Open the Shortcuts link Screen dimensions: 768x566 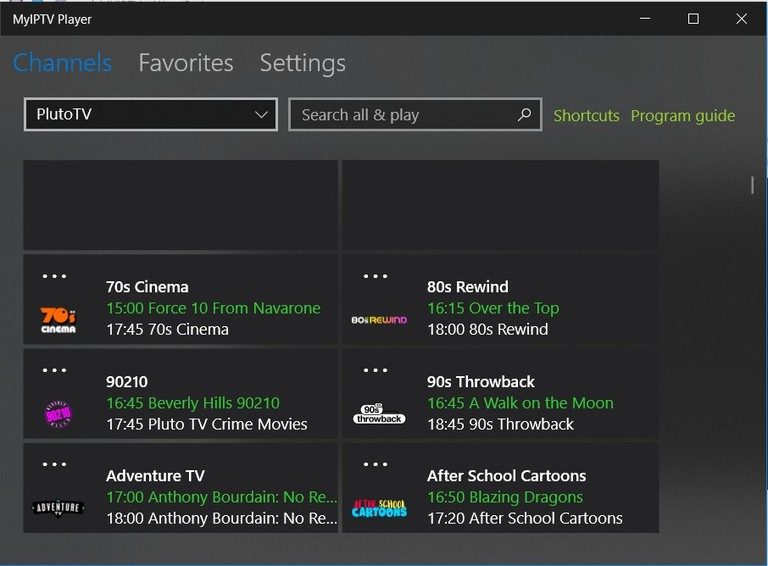(586, 116)
